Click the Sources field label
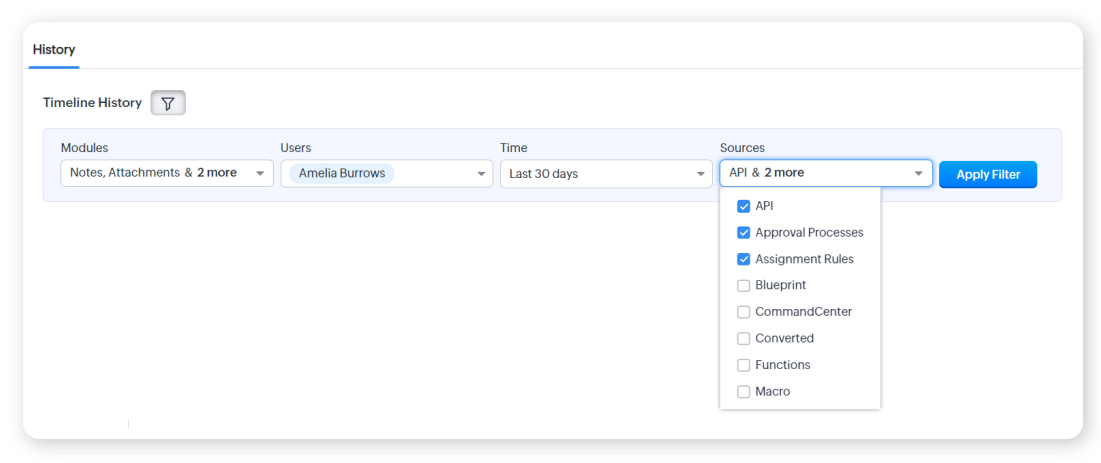 [742, 148]
